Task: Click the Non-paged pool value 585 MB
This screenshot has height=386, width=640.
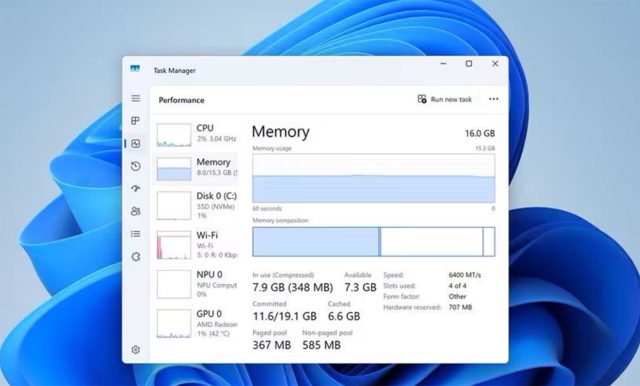Action: point(321,345)
